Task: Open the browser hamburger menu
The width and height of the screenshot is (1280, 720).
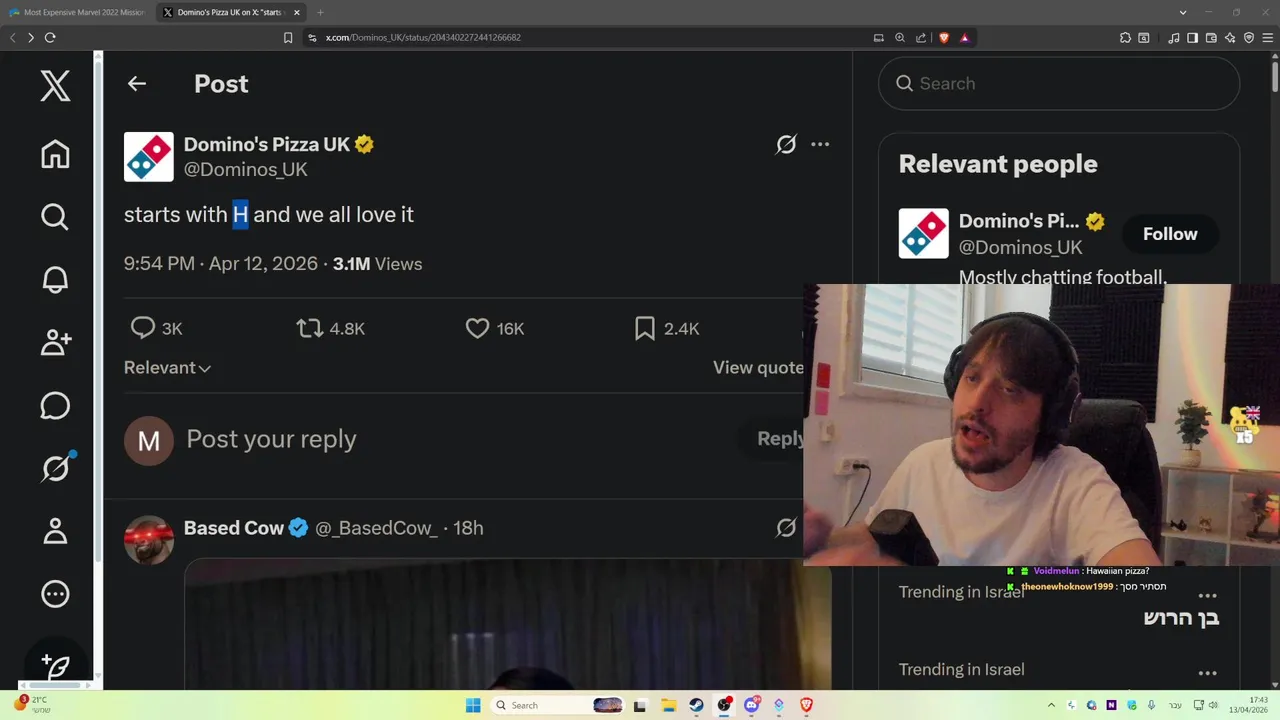Action: click(1267, 38)
